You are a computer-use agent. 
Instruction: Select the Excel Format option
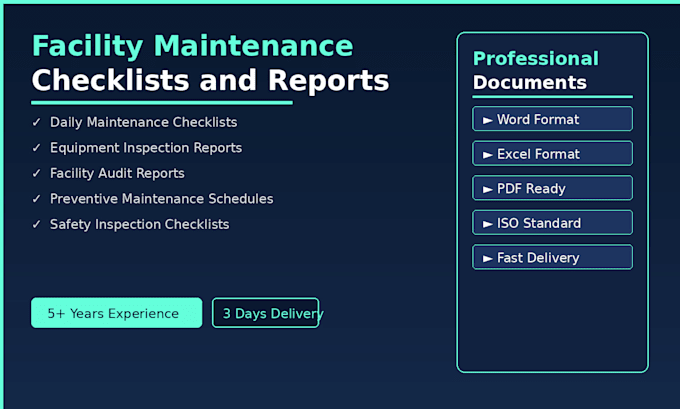(552, 154)
